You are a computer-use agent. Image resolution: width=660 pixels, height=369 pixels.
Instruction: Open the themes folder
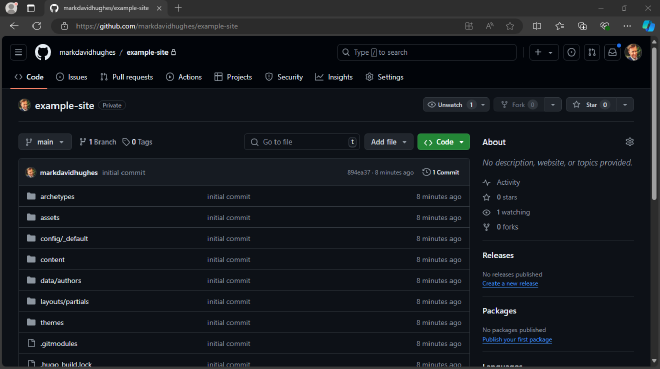pyautogui.click(x=52, y=323)
